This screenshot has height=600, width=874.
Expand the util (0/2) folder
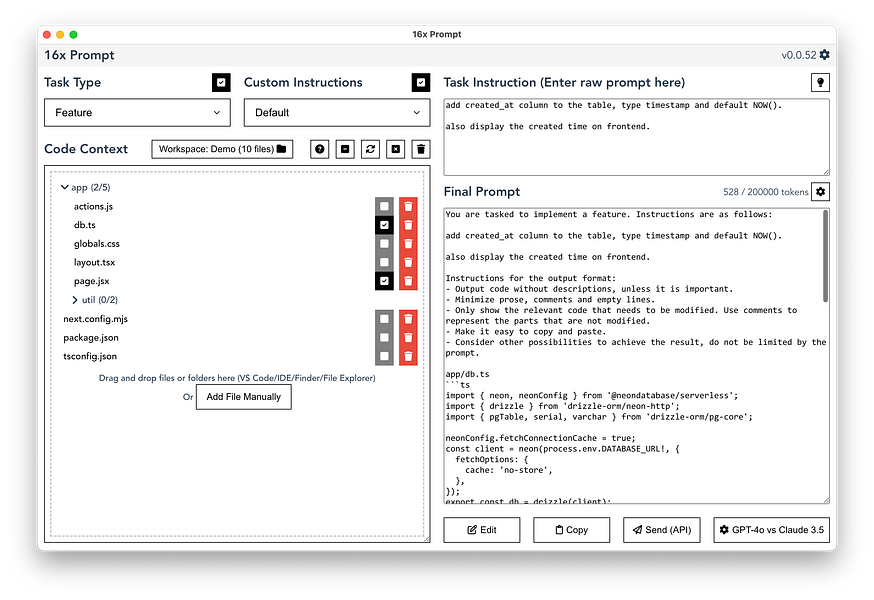pyautogui.click(x=95, y=300)
